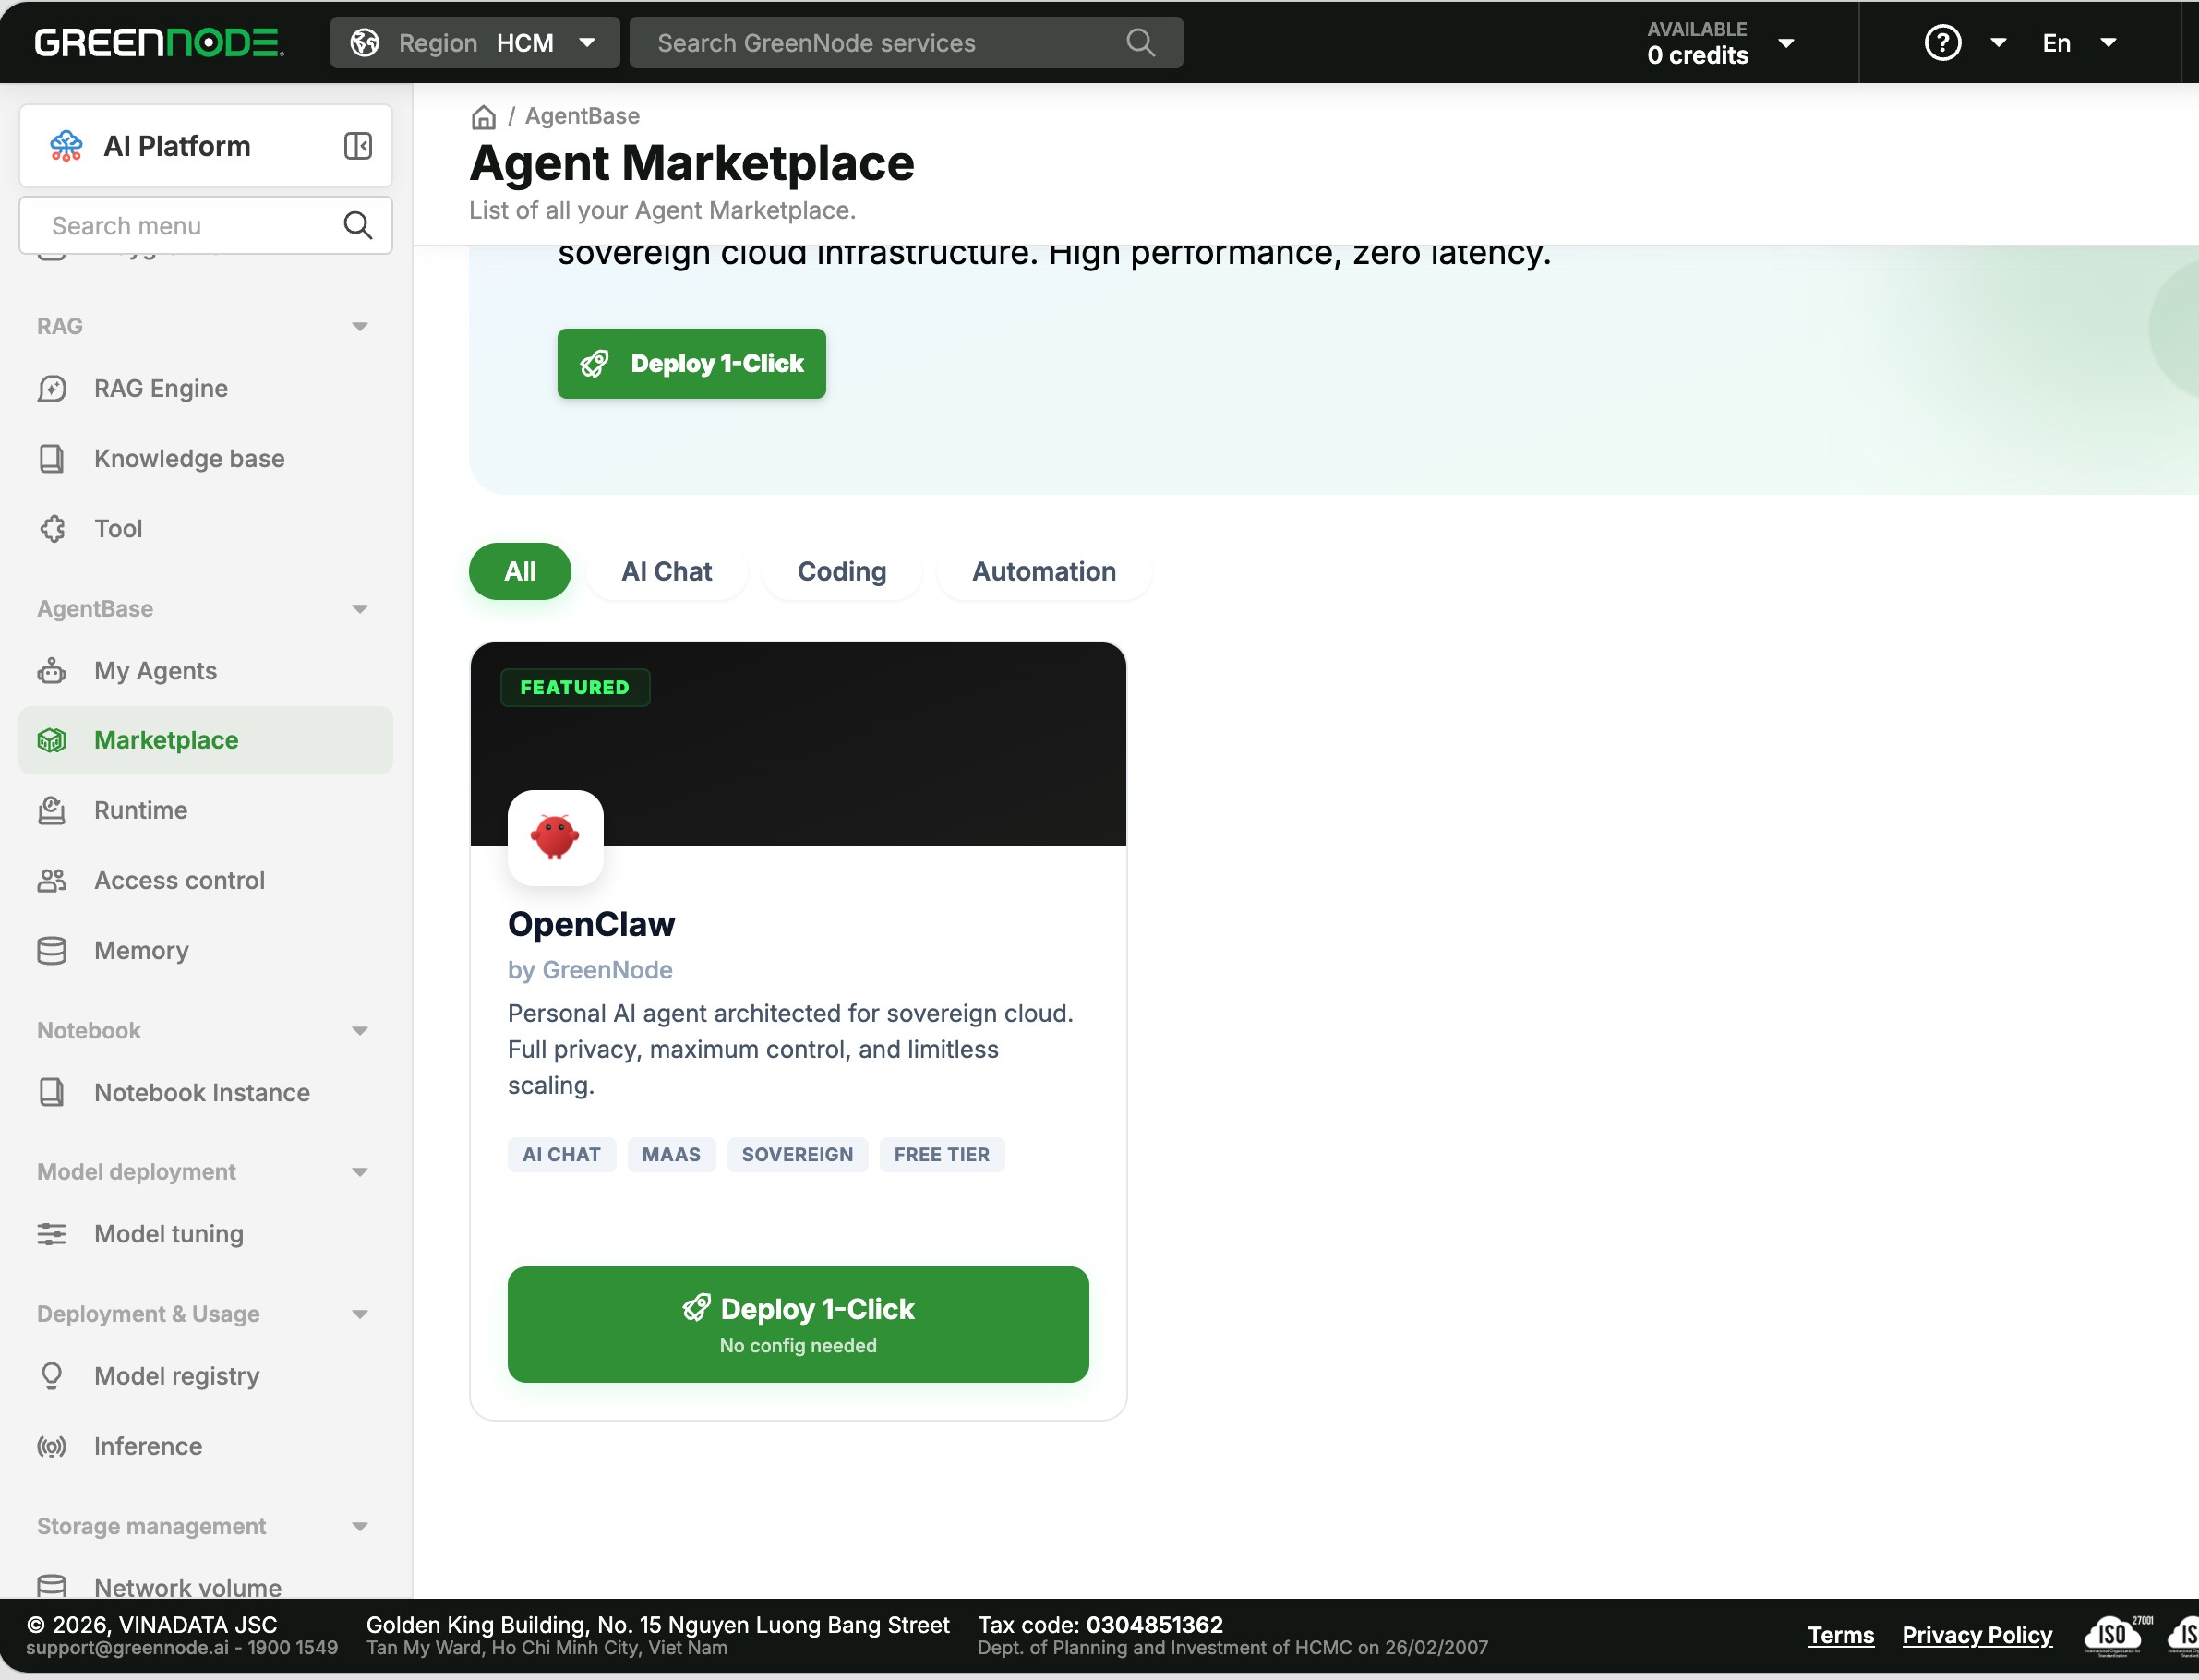This screenshot has width=2199, height=1680.
Task: Click the globe icon beside Region
Action: [365, 43]
